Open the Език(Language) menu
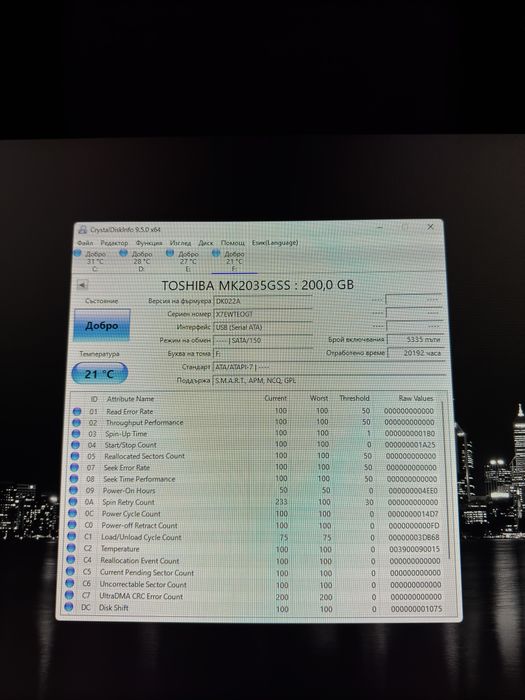Screen dimensions: 525x700 (x=275, y=242)
